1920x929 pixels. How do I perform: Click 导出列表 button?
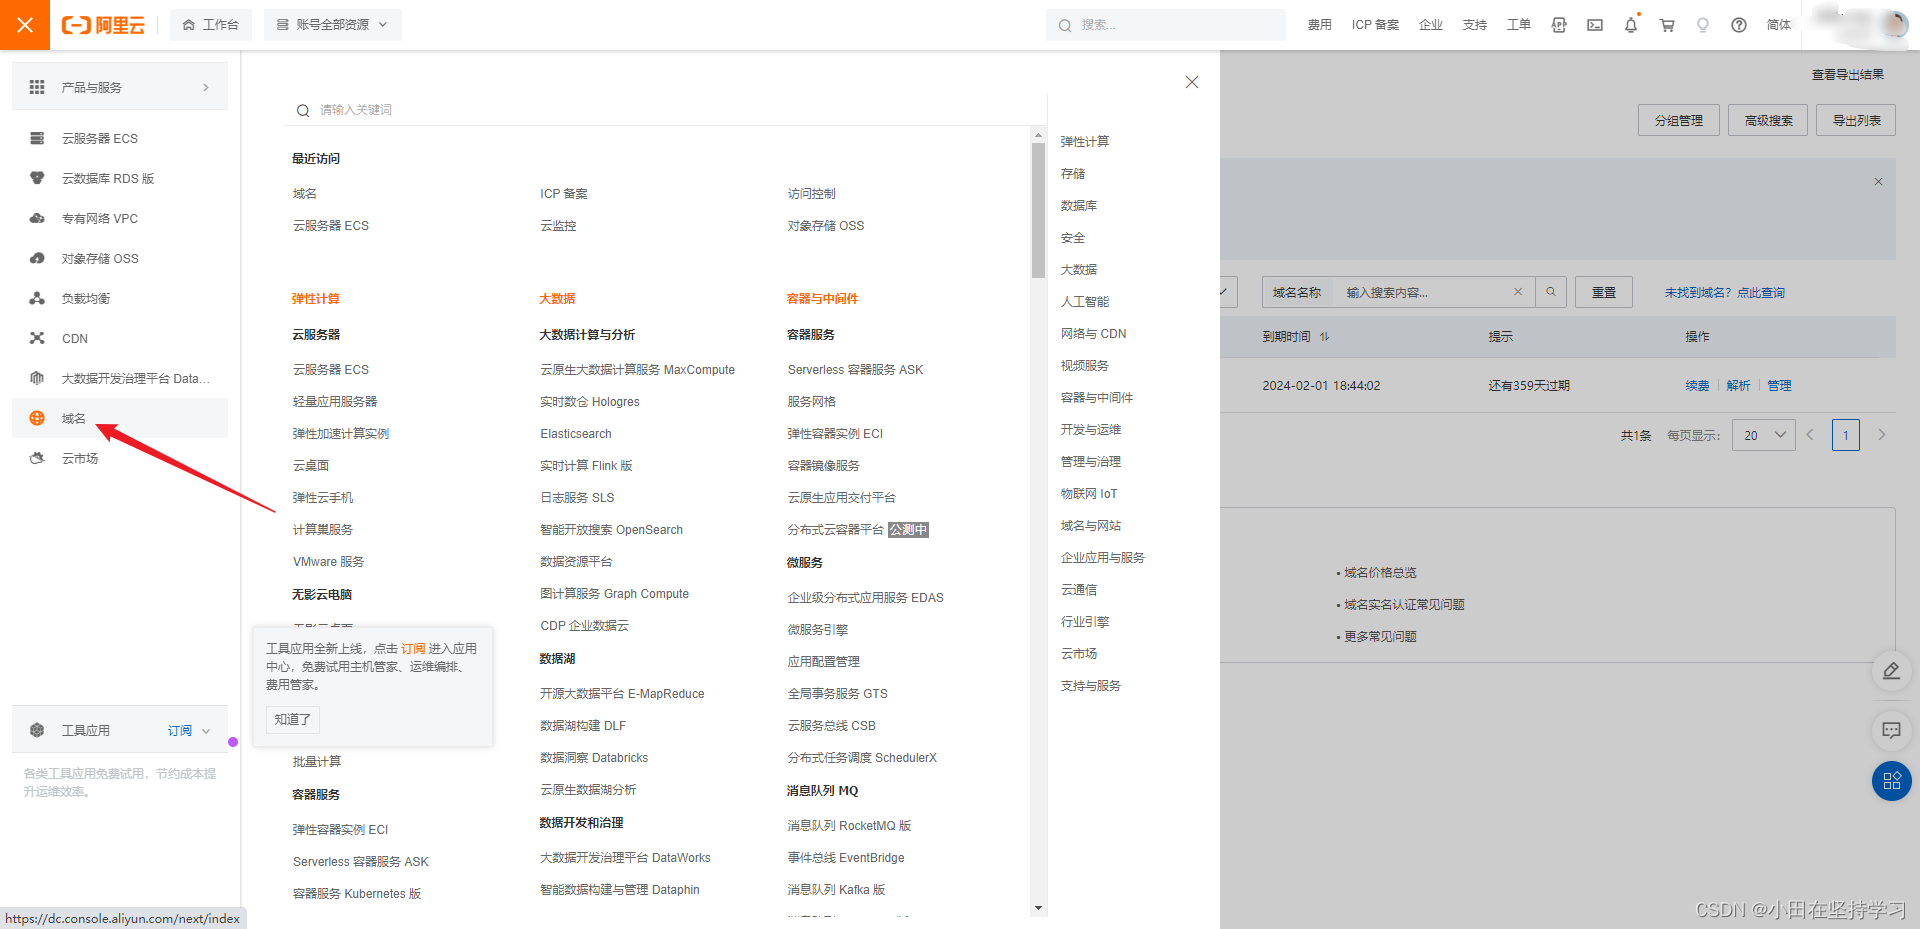point(1856,120)
